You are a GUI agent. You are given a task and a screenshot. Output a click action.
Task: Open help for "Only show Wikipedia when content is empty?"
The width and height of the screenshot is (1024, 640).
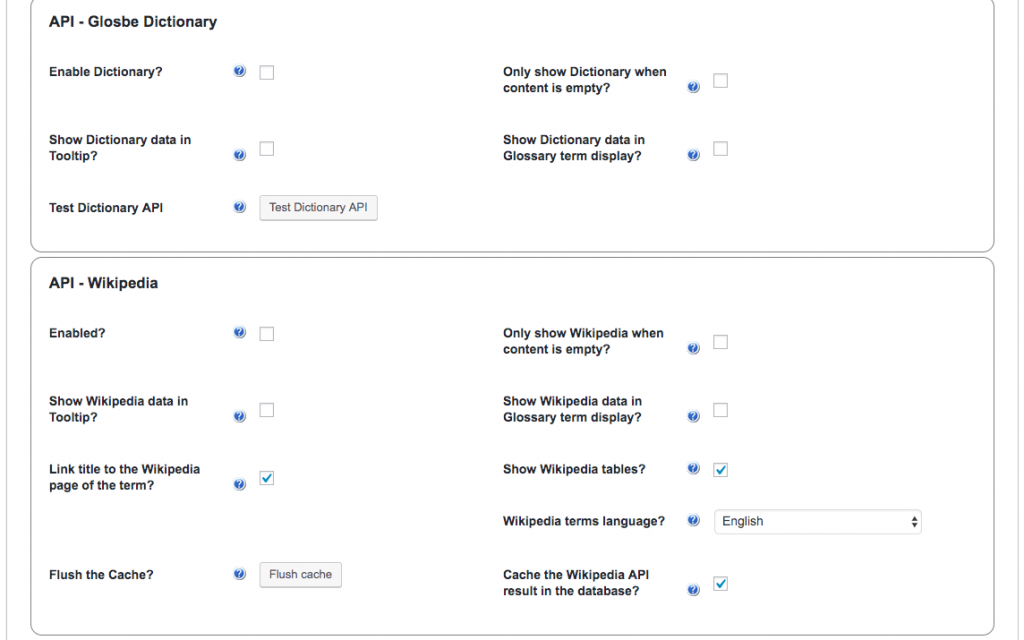pos(693,349)
